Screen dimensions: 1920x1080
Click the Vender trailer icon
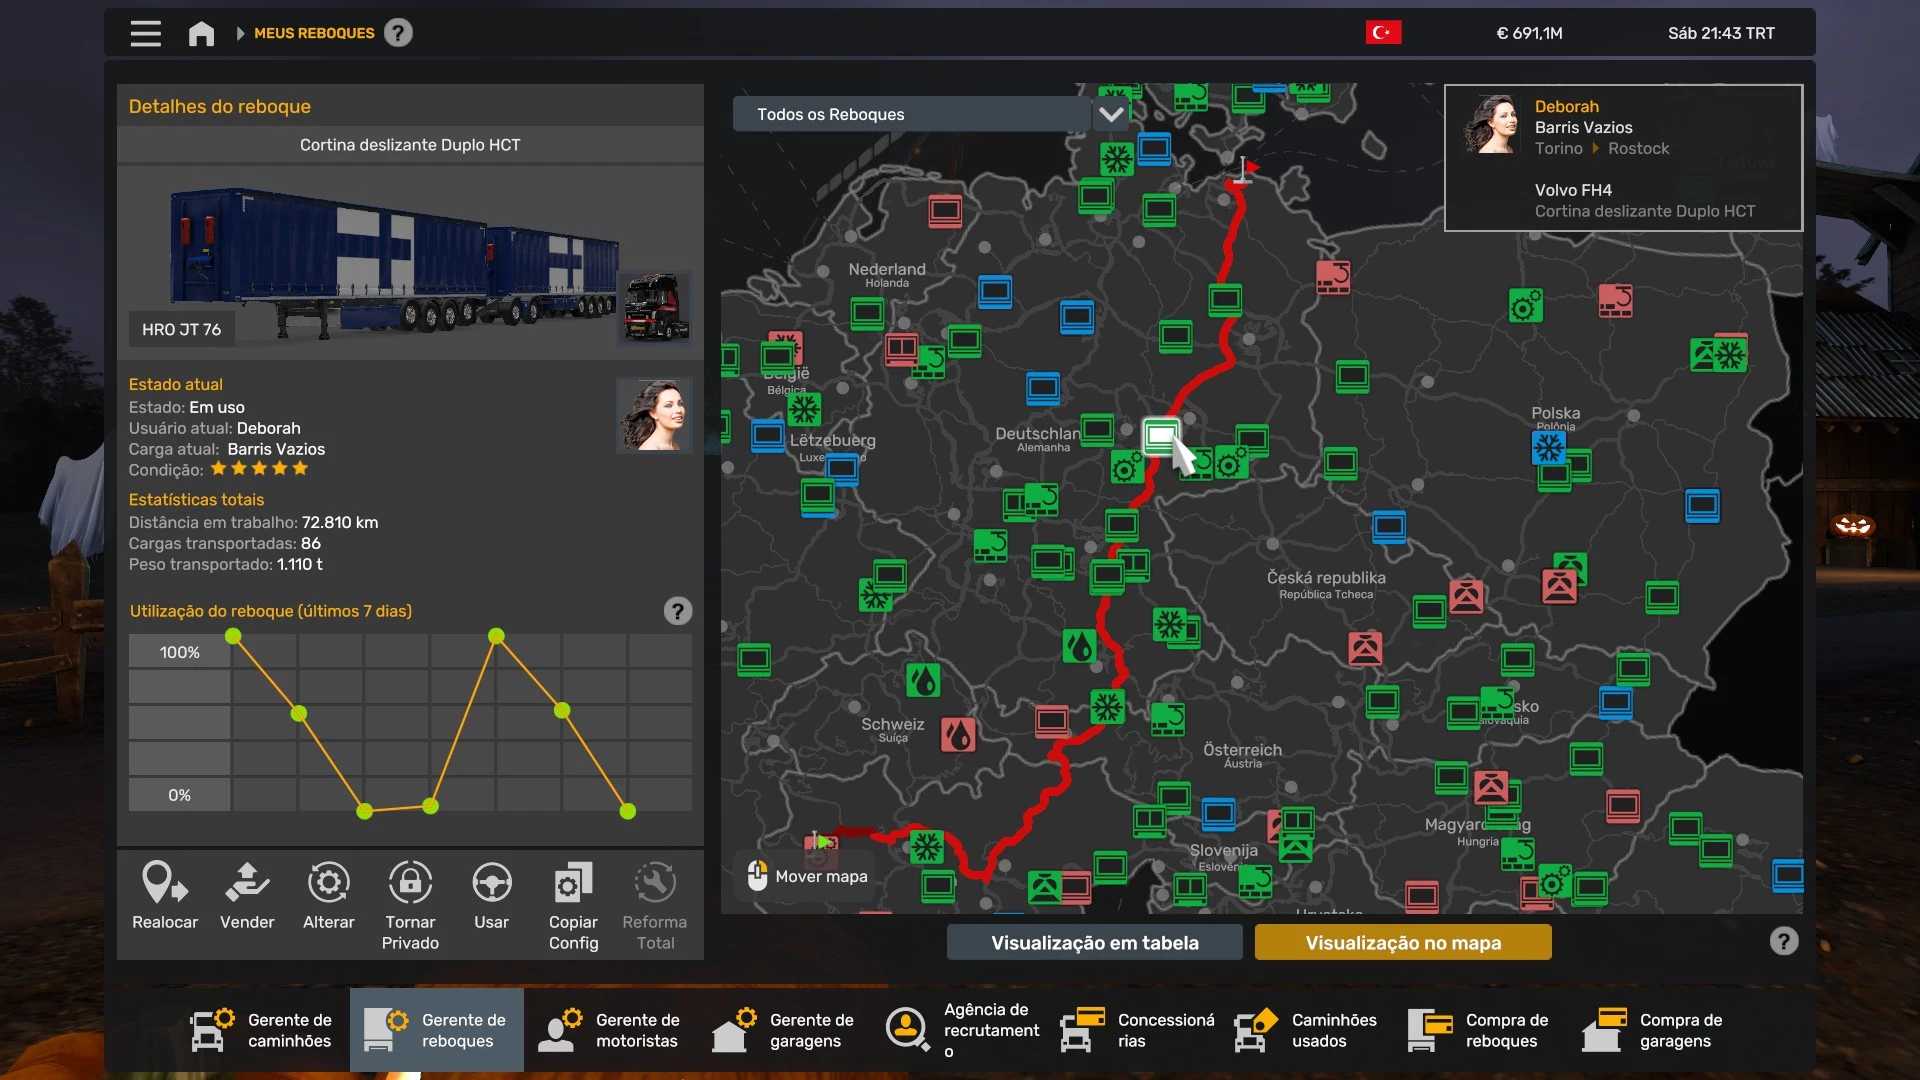[247, 884]
